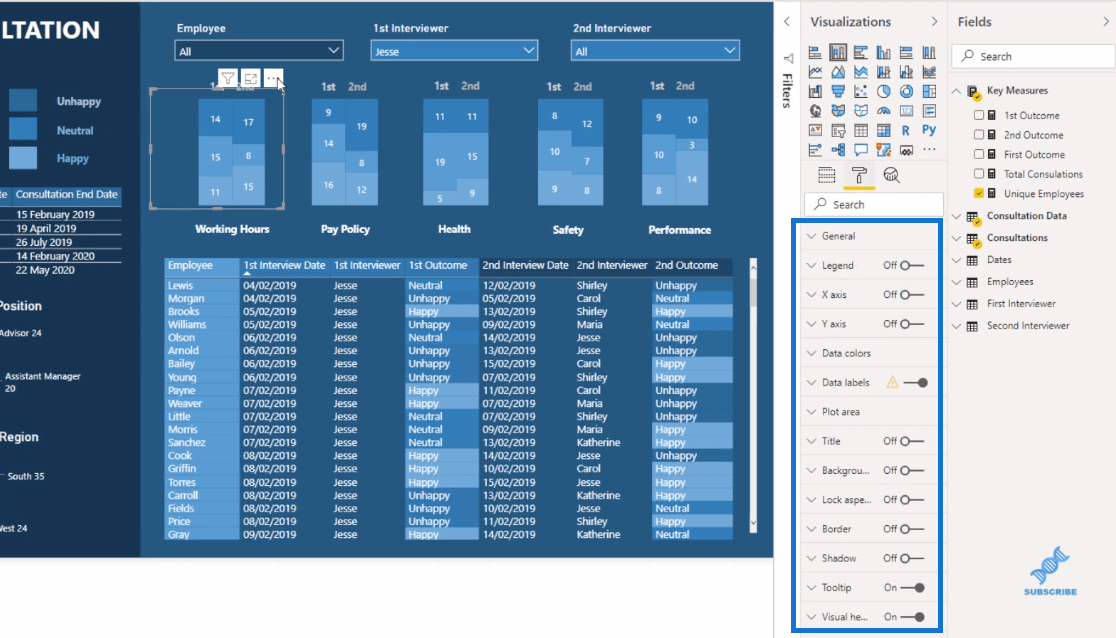This screenshot has height=638, width=1116.
Task: Sort by 2nd Outcome column header
Action: pyautogui.click(x=687, y=266)
